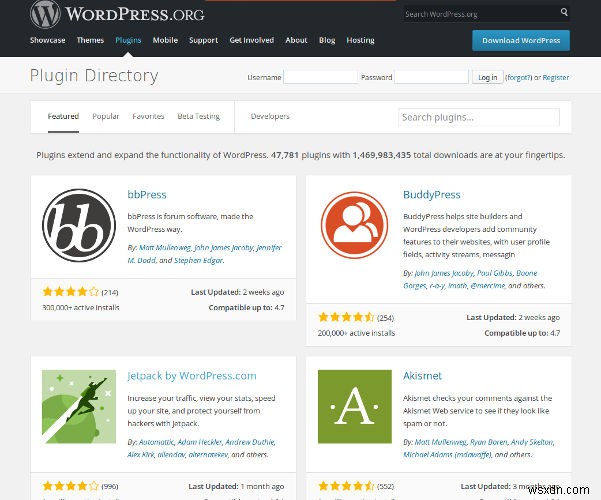Click the Download WordPress button

point(521,40)
